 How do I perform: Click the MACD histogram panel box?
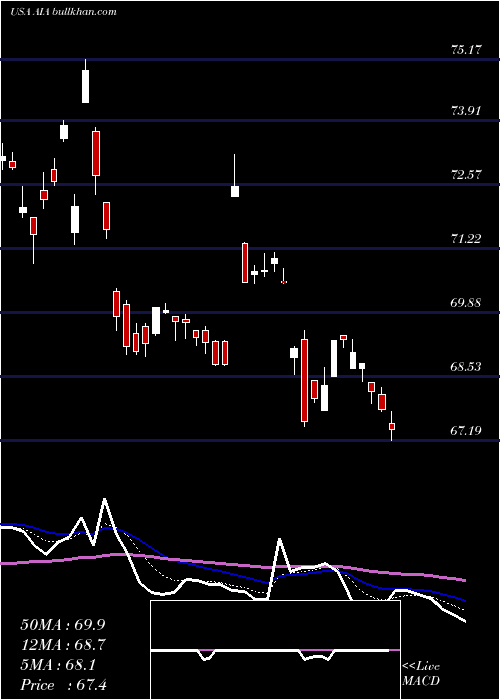point(275,650)
